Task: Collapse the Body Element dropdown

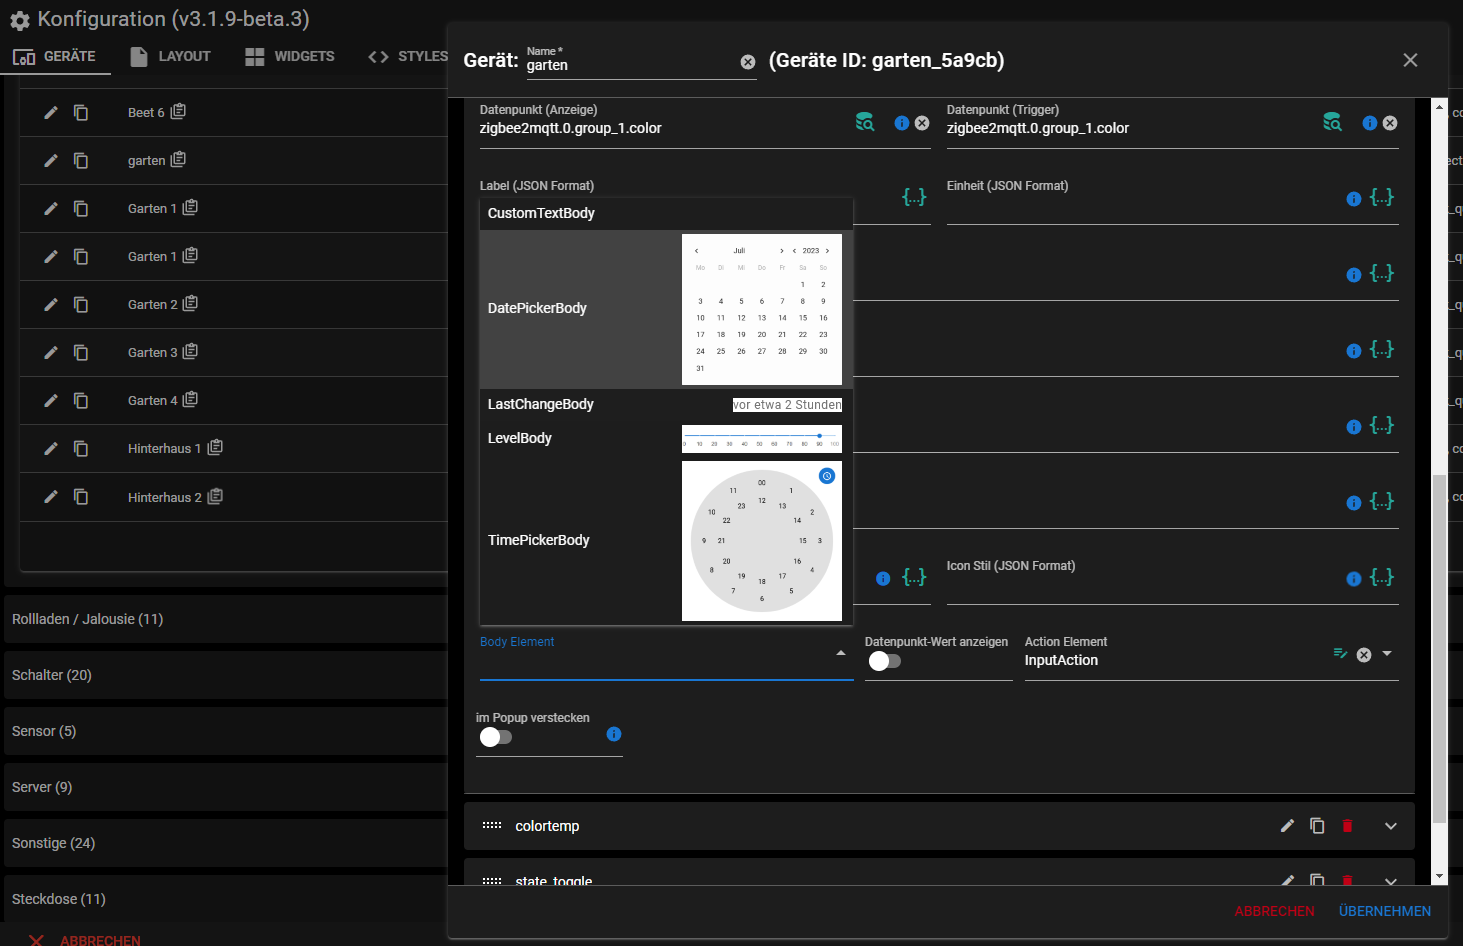Action: [841, 653]
